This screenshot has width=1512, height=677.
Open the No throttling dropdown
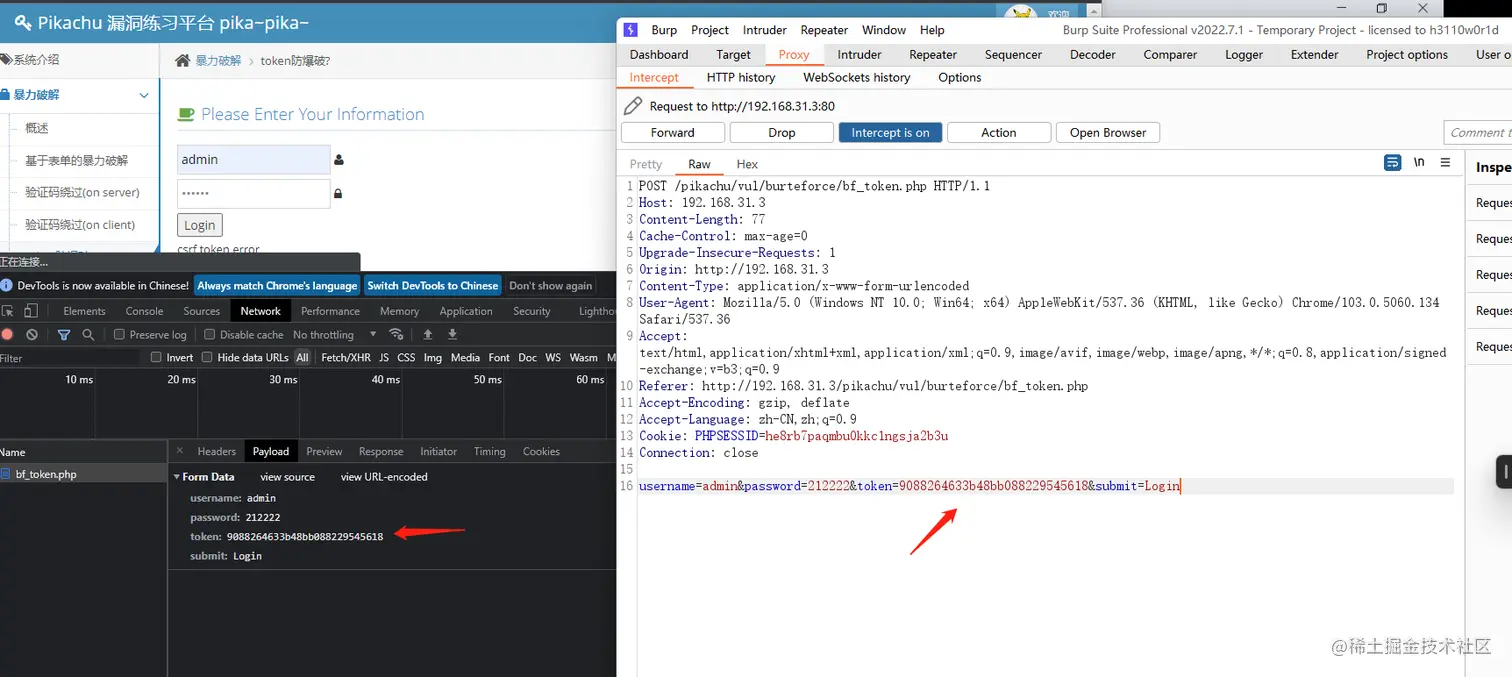[x=335, y=335]
